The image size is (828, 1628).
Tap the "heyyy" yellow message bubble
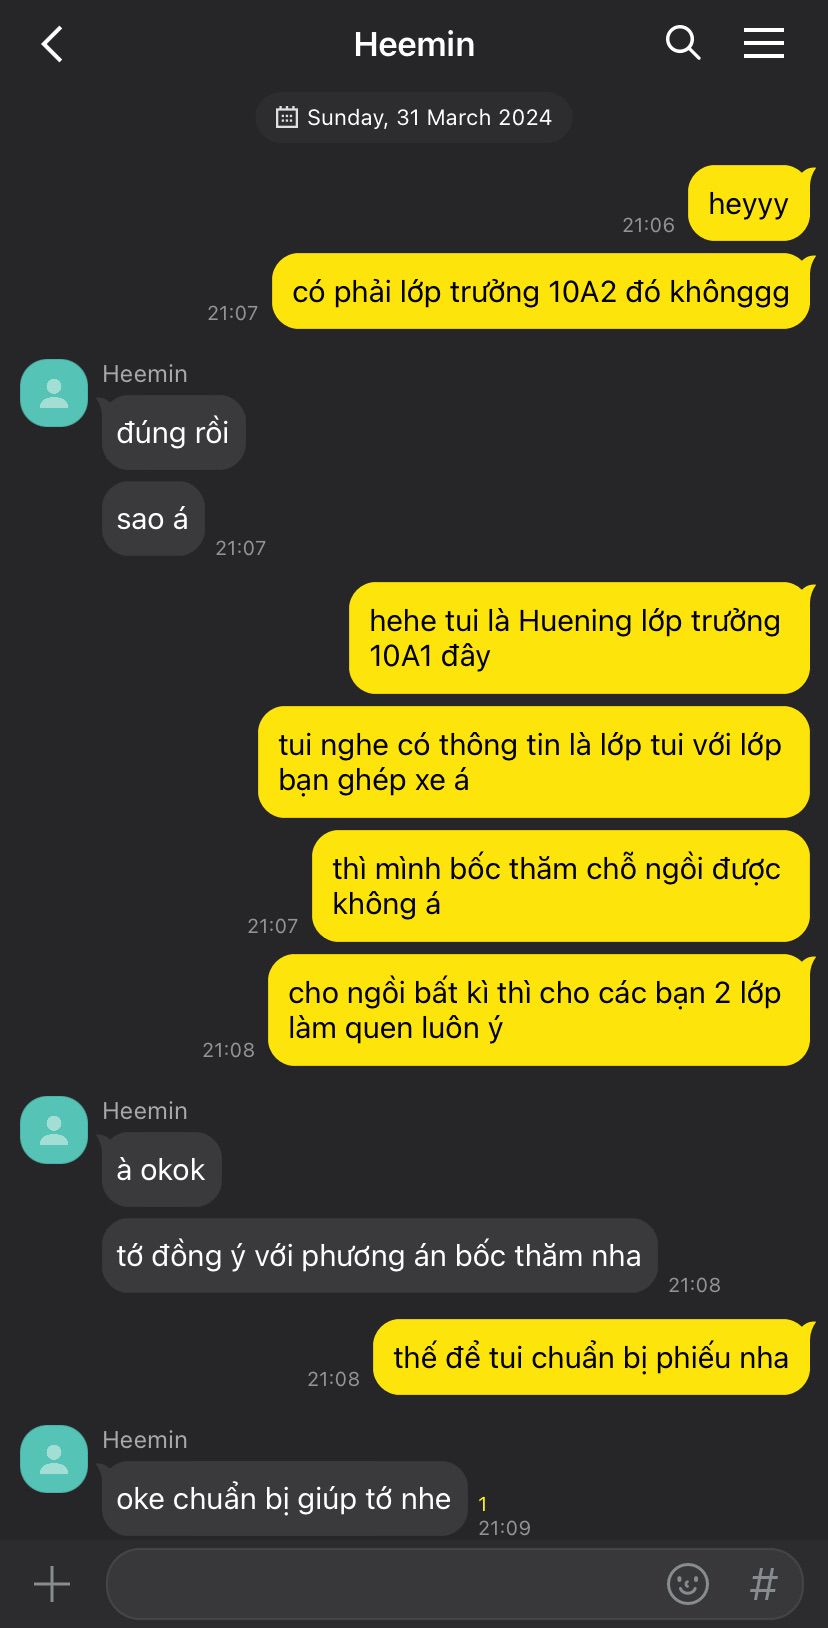point(749,203)
